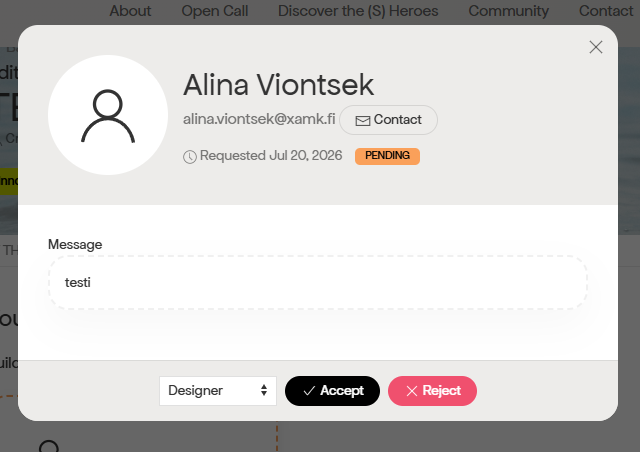Click the envelope icon beside Contact
640x452 pixels.
point(362,120)
